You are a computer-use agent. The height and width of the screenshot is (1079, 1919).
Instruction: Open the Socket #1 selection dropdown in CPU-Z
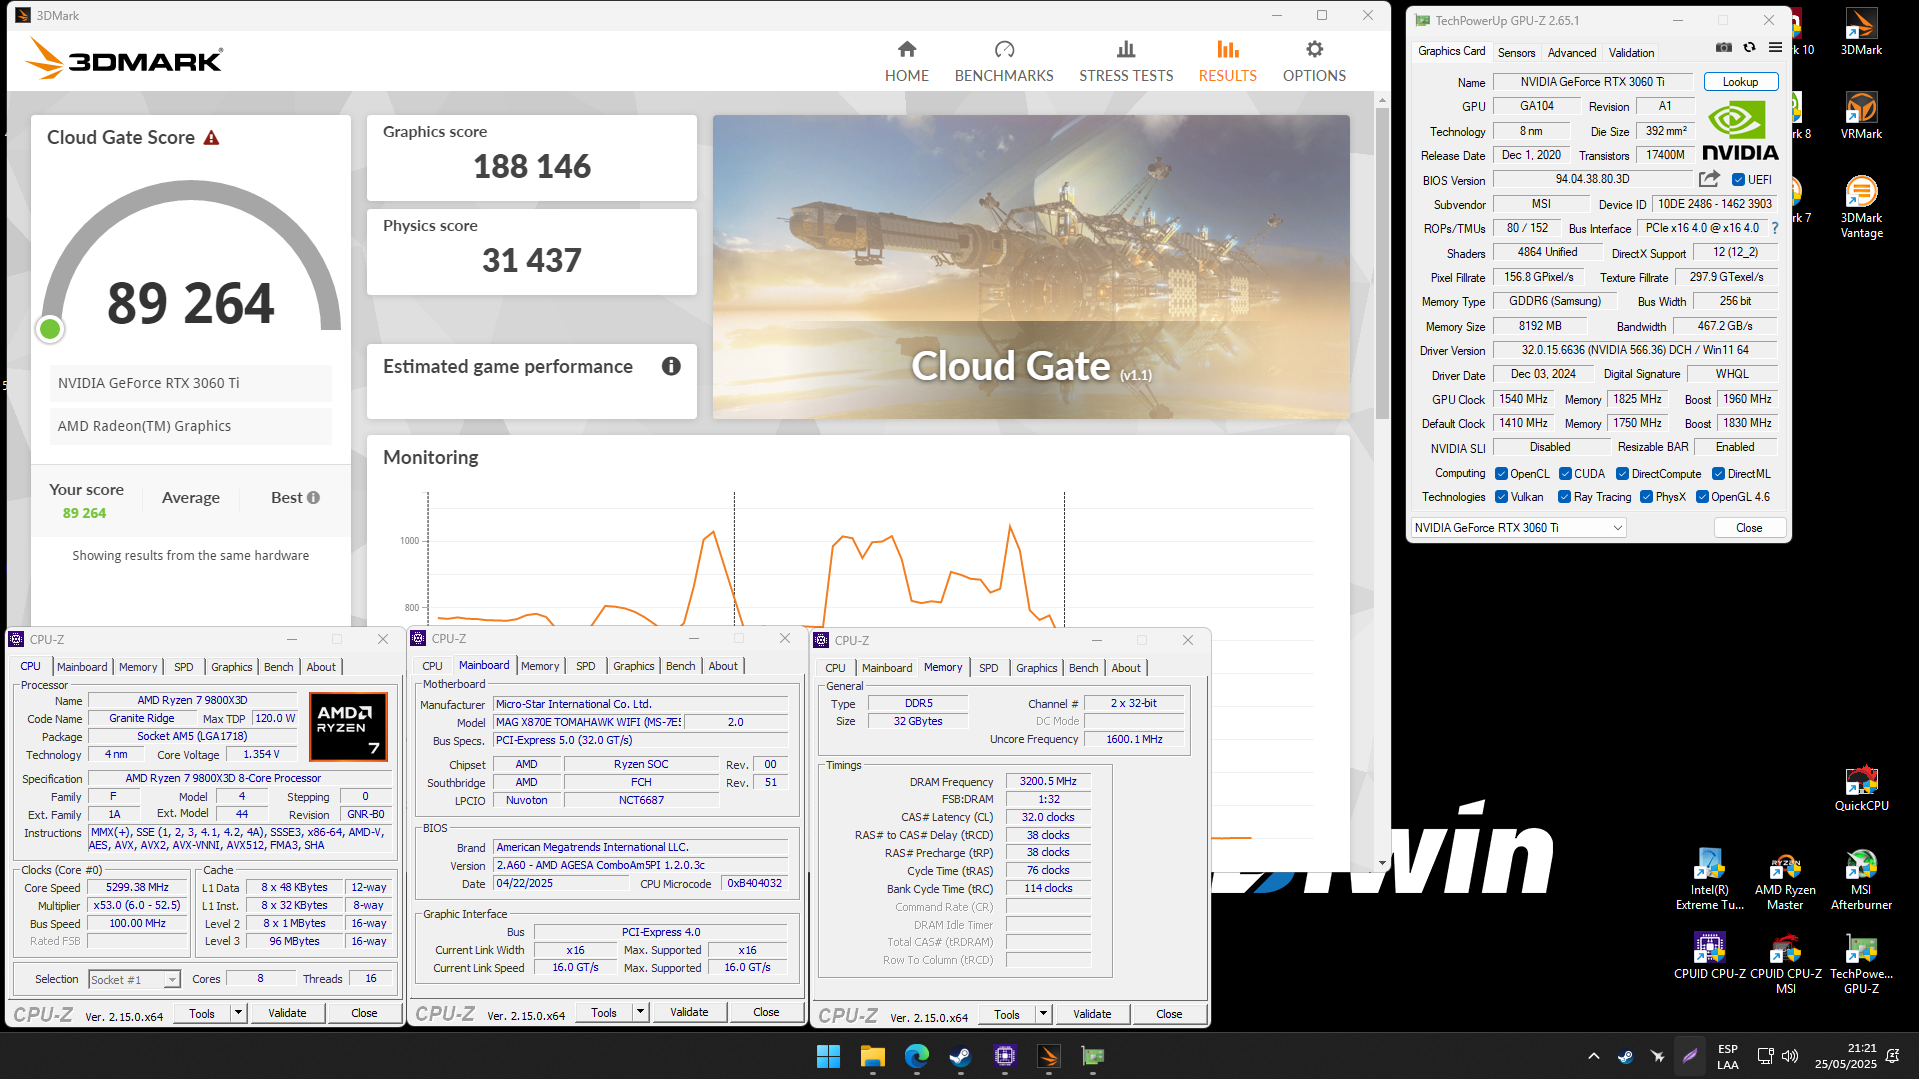coord(134,980)
